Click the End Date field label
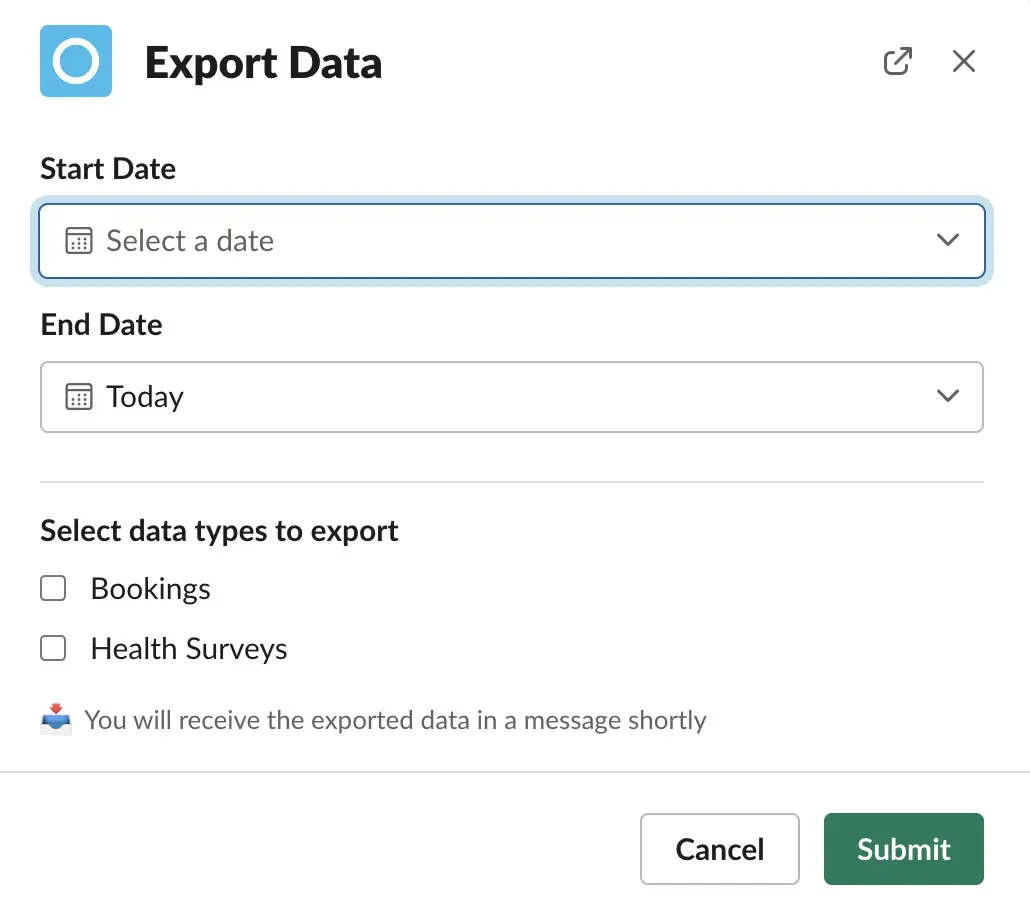 pos(102,325)
